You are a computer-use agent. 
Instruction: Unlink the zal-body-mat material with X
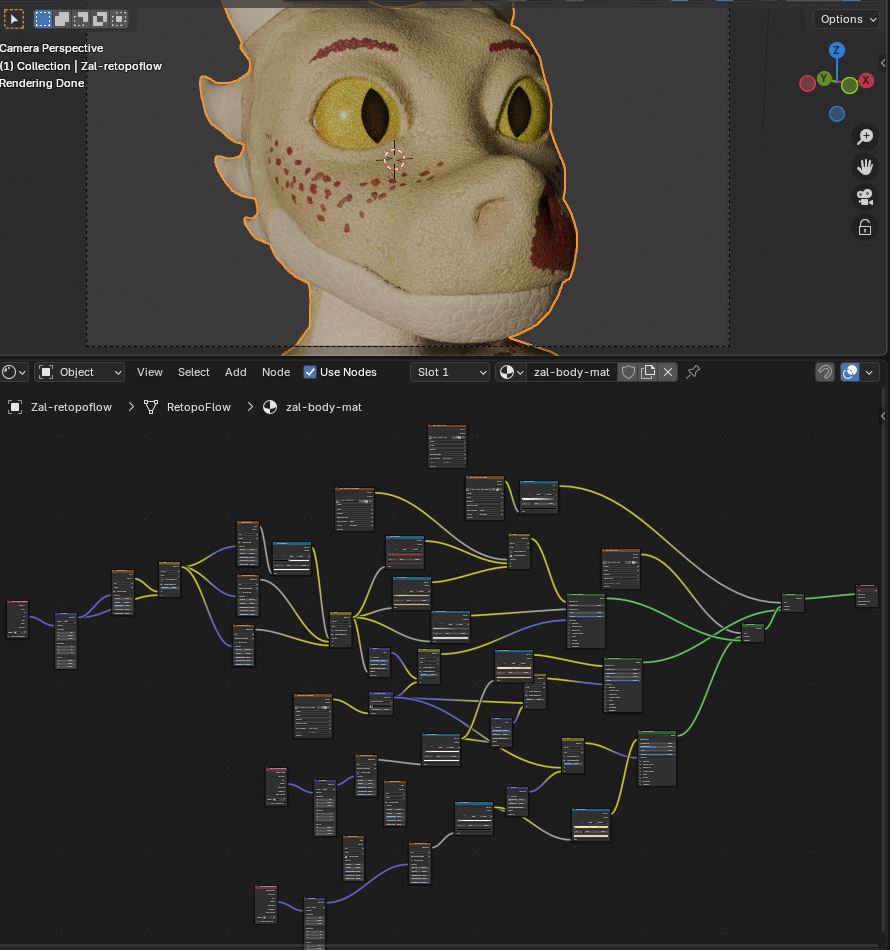(x=668, y=372)
